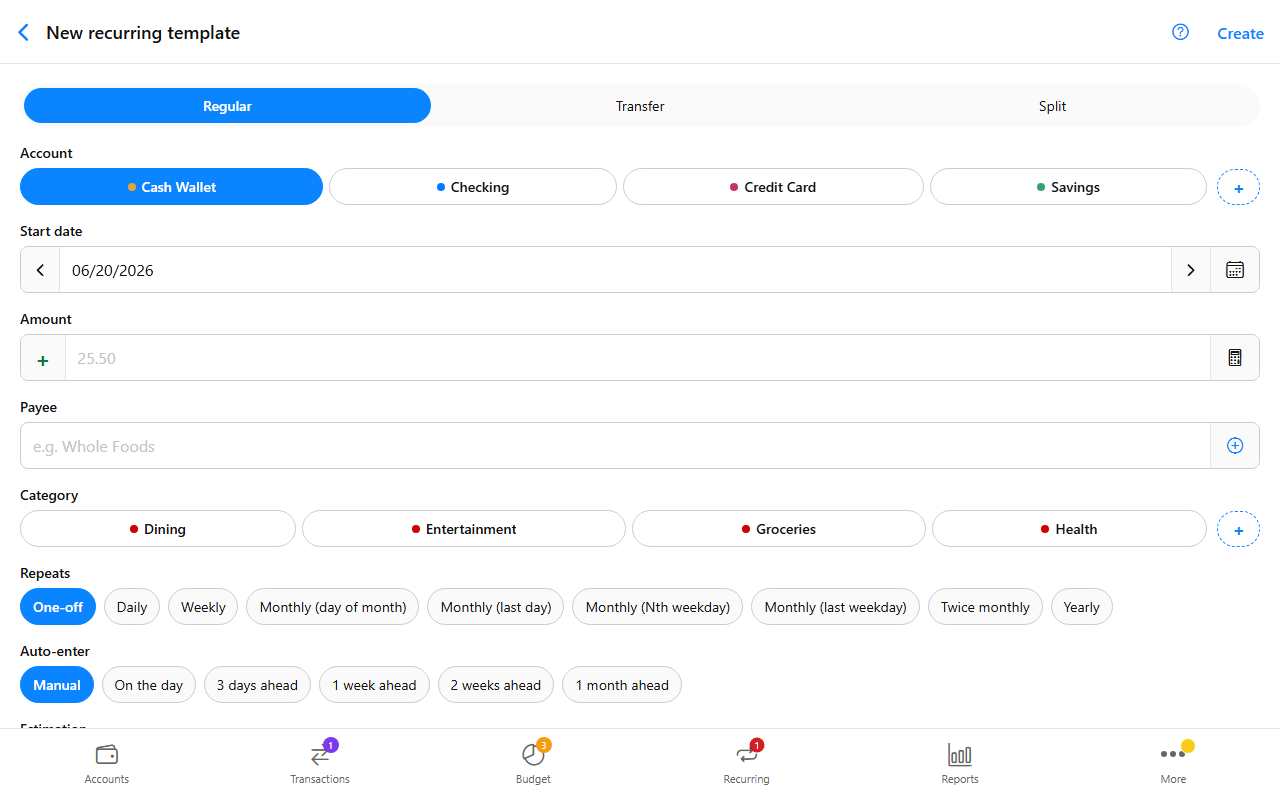Click the Amount input field
The height and width of the screenshot is (800, 1280).
[638, 358]
